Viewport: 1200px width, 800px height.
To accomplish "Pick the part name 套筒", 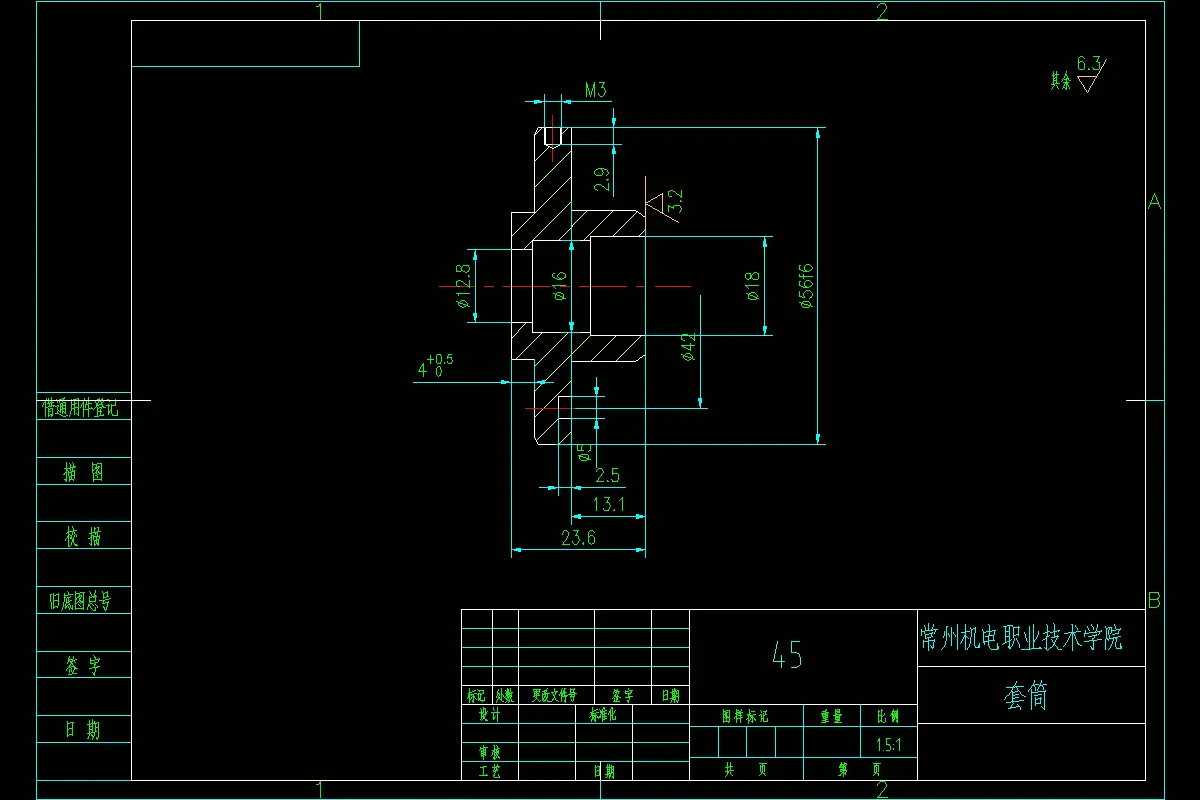I will (1025, 696).
